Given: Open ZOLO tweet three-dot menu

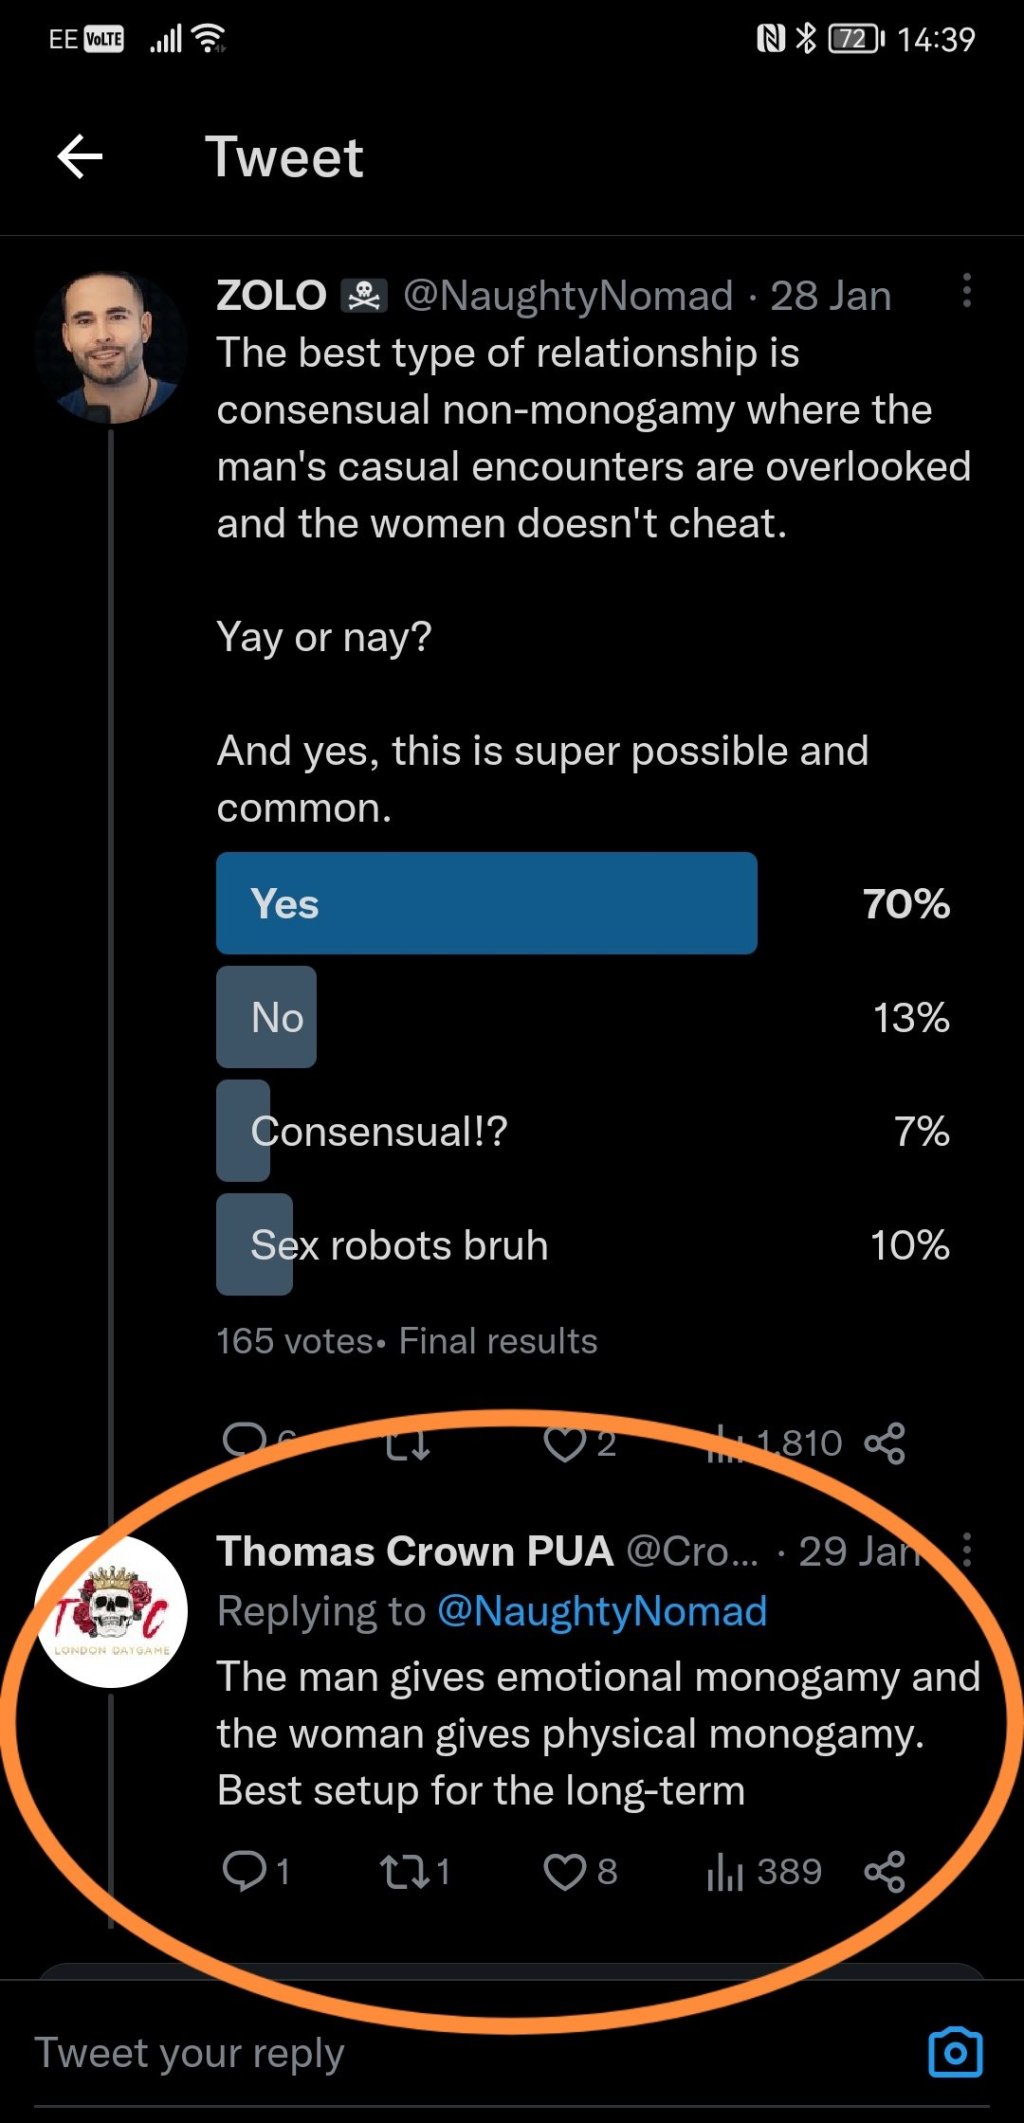Looking at the screenshot, I should [966, 291].
